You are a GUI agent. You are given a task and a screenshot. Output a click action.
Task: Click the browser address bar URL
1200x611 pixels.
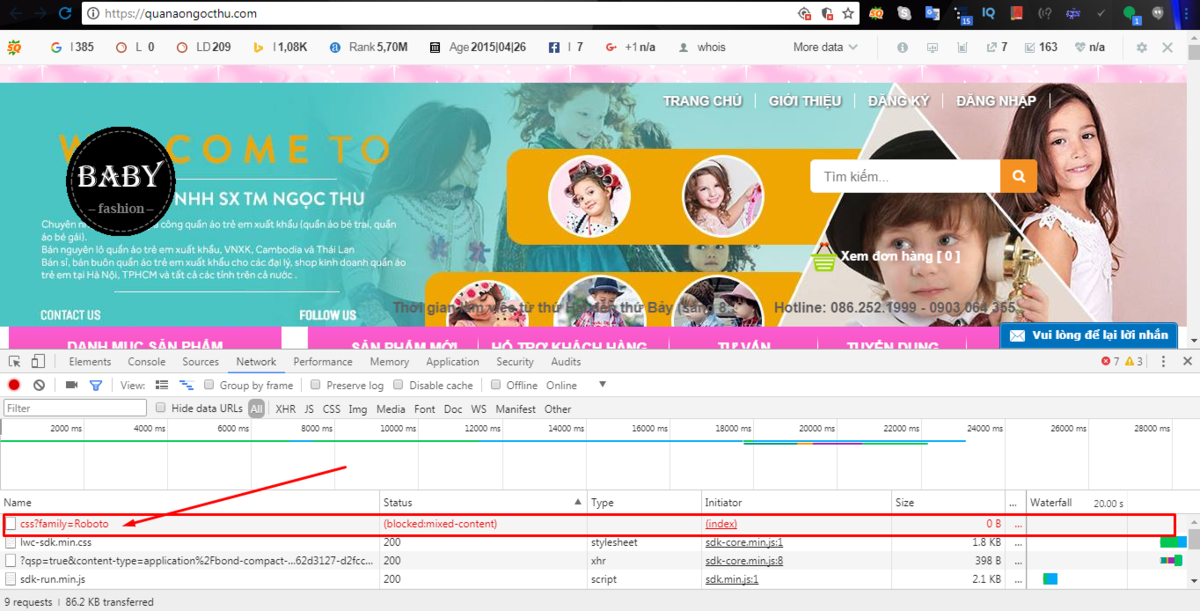(180, 14)
